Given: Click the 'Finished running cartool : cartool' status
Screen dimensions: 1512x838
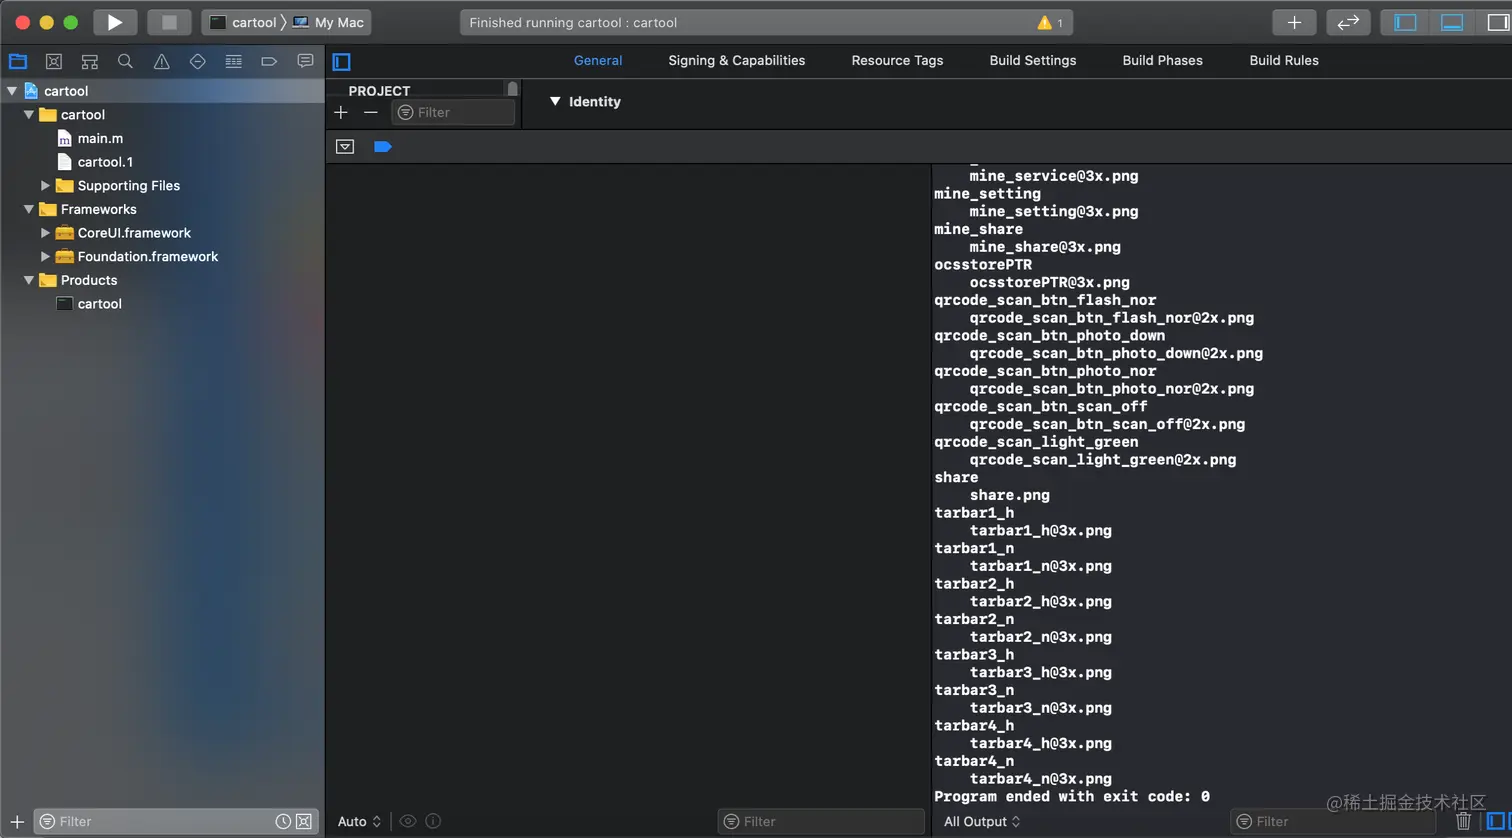Looking at the screenshot, I should tap(573, 22).
